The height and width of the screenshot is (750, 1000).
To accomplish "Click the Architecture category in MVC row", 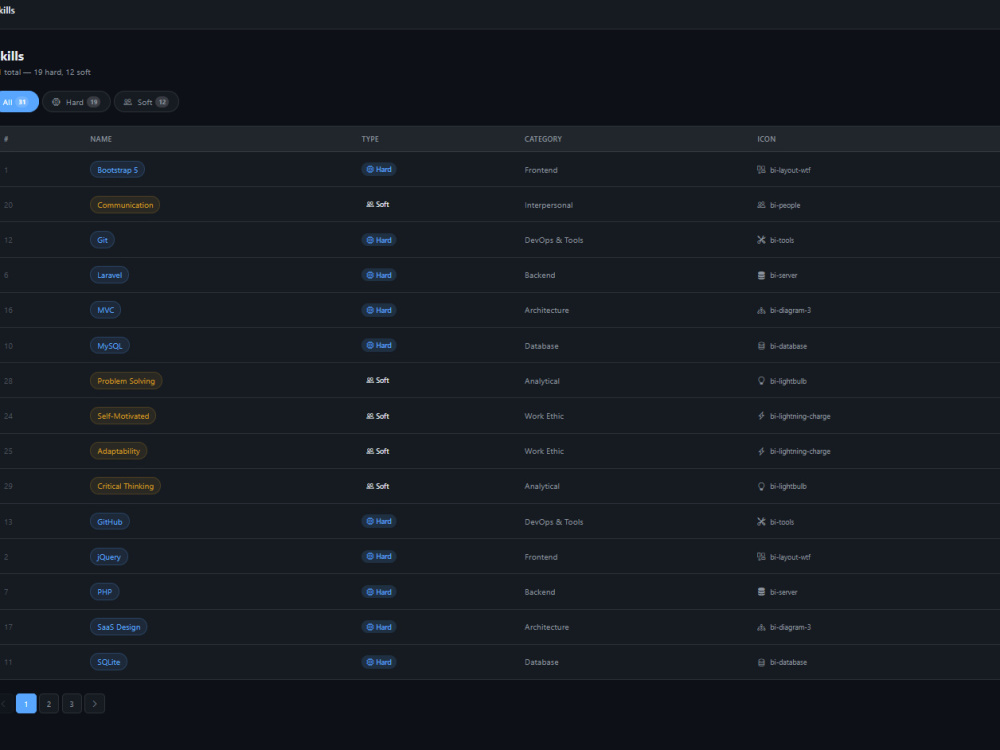I will (547, 310).
